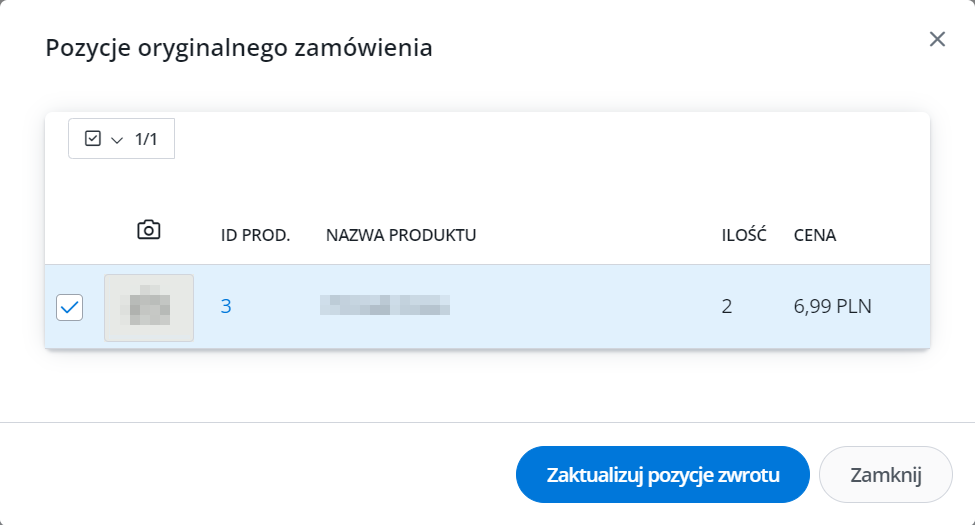Select the highlighted product row
Image resolution: width=975 pixels, height=525 pixels.
tap(488, 307)
